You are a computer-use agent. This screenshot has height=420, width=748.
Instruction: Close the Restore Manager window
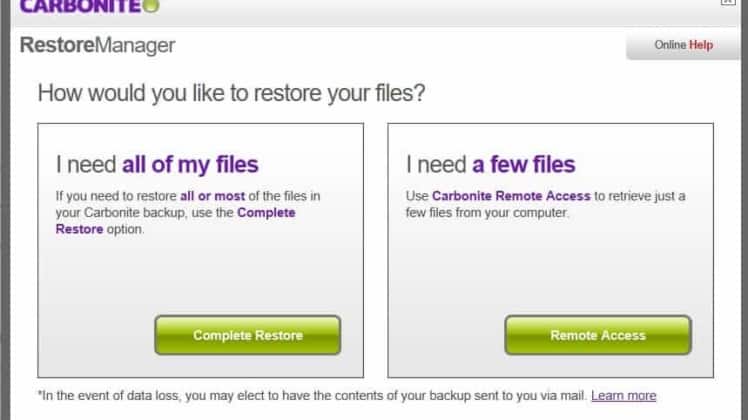728,2
